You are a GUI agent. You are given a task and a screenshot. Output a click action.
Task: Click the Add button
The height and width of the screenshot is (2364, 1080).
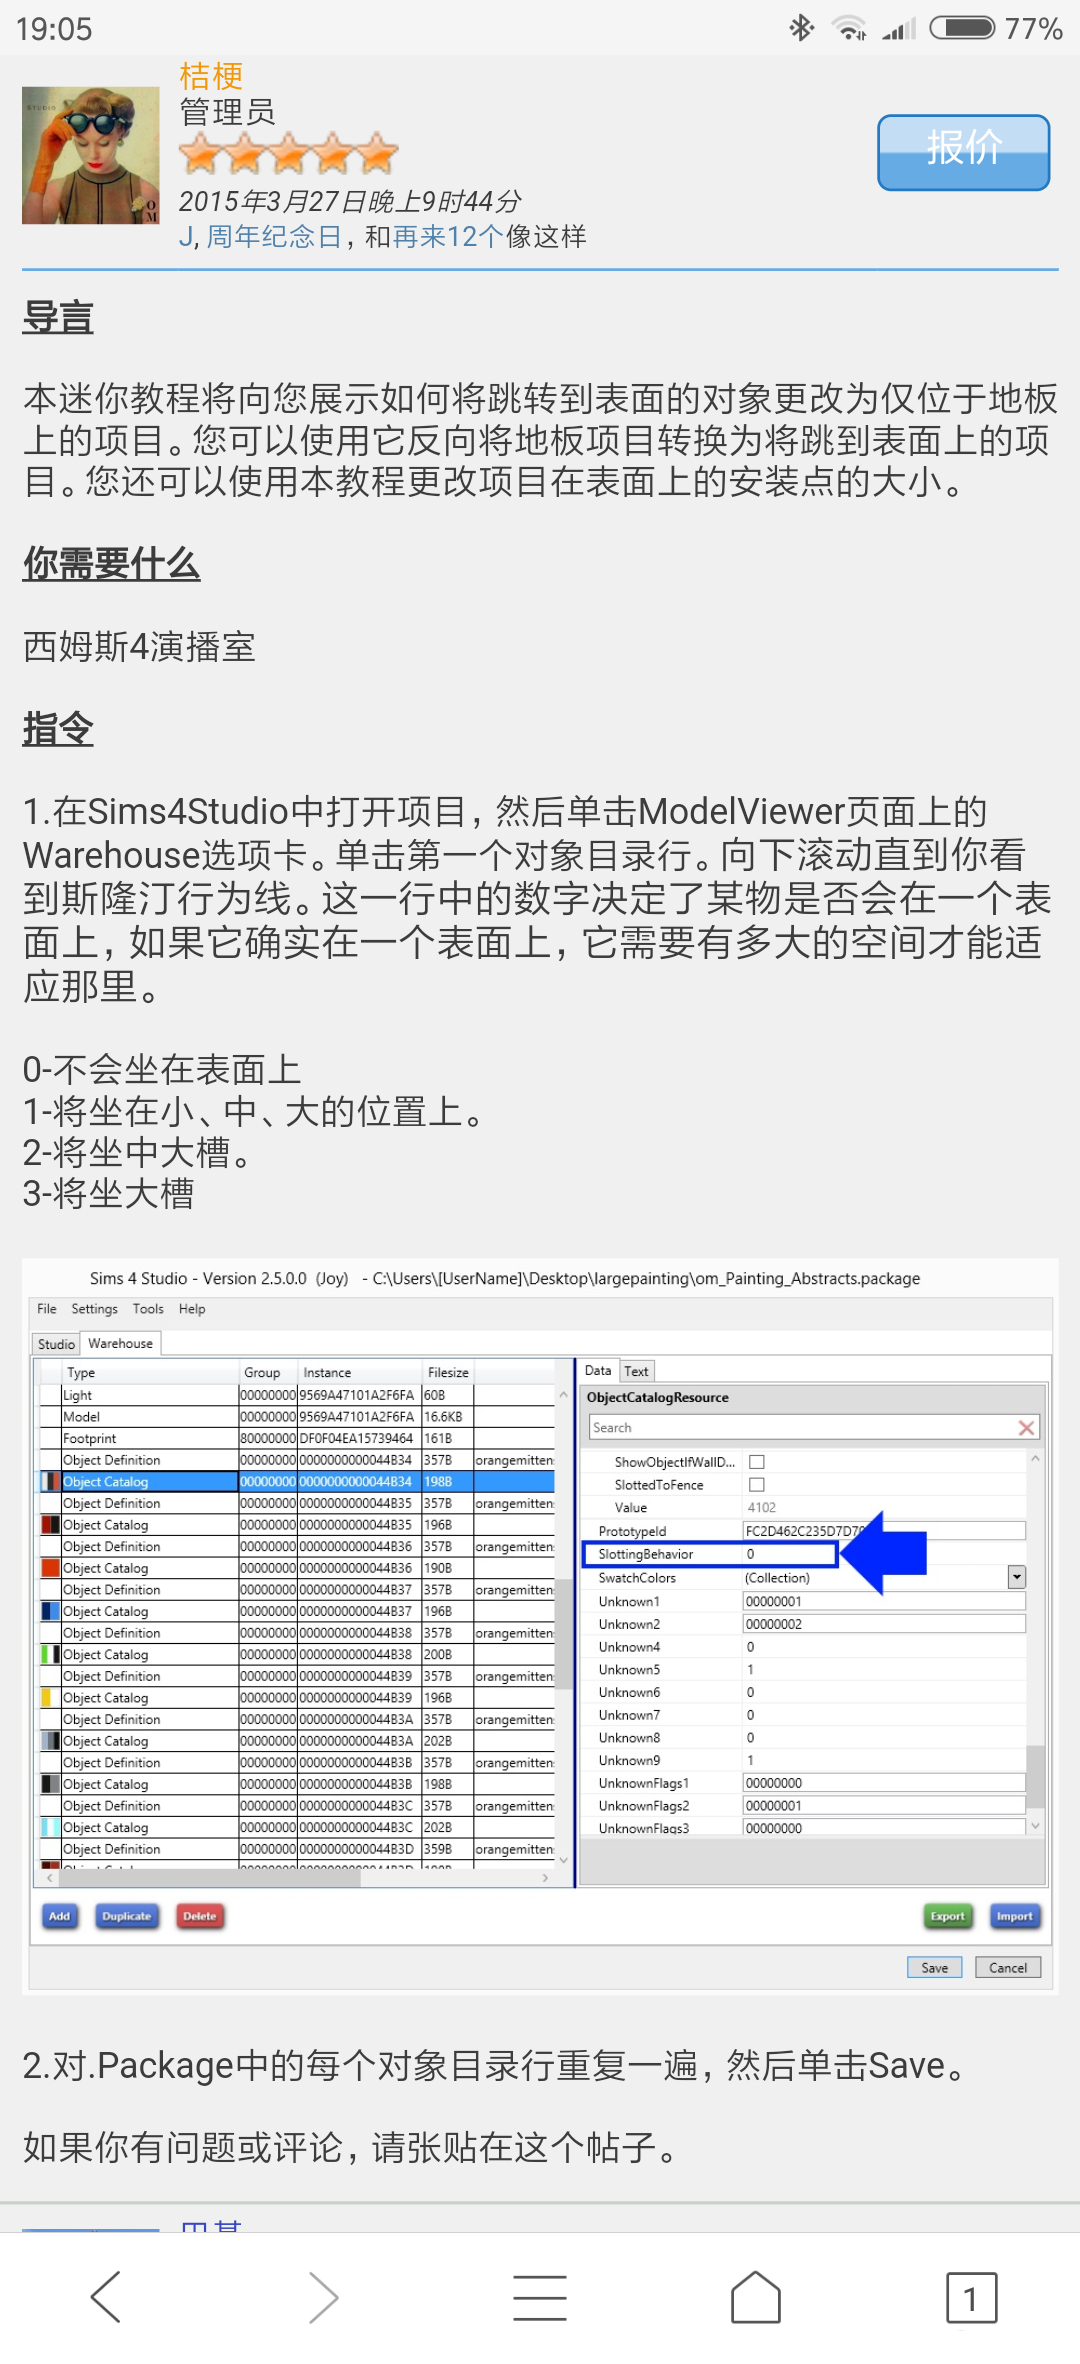point(60,1916)
